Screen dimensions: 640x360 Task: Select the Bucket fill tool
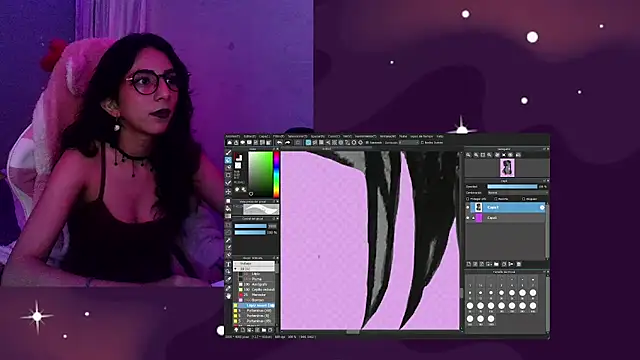click(x=228, y=208)
